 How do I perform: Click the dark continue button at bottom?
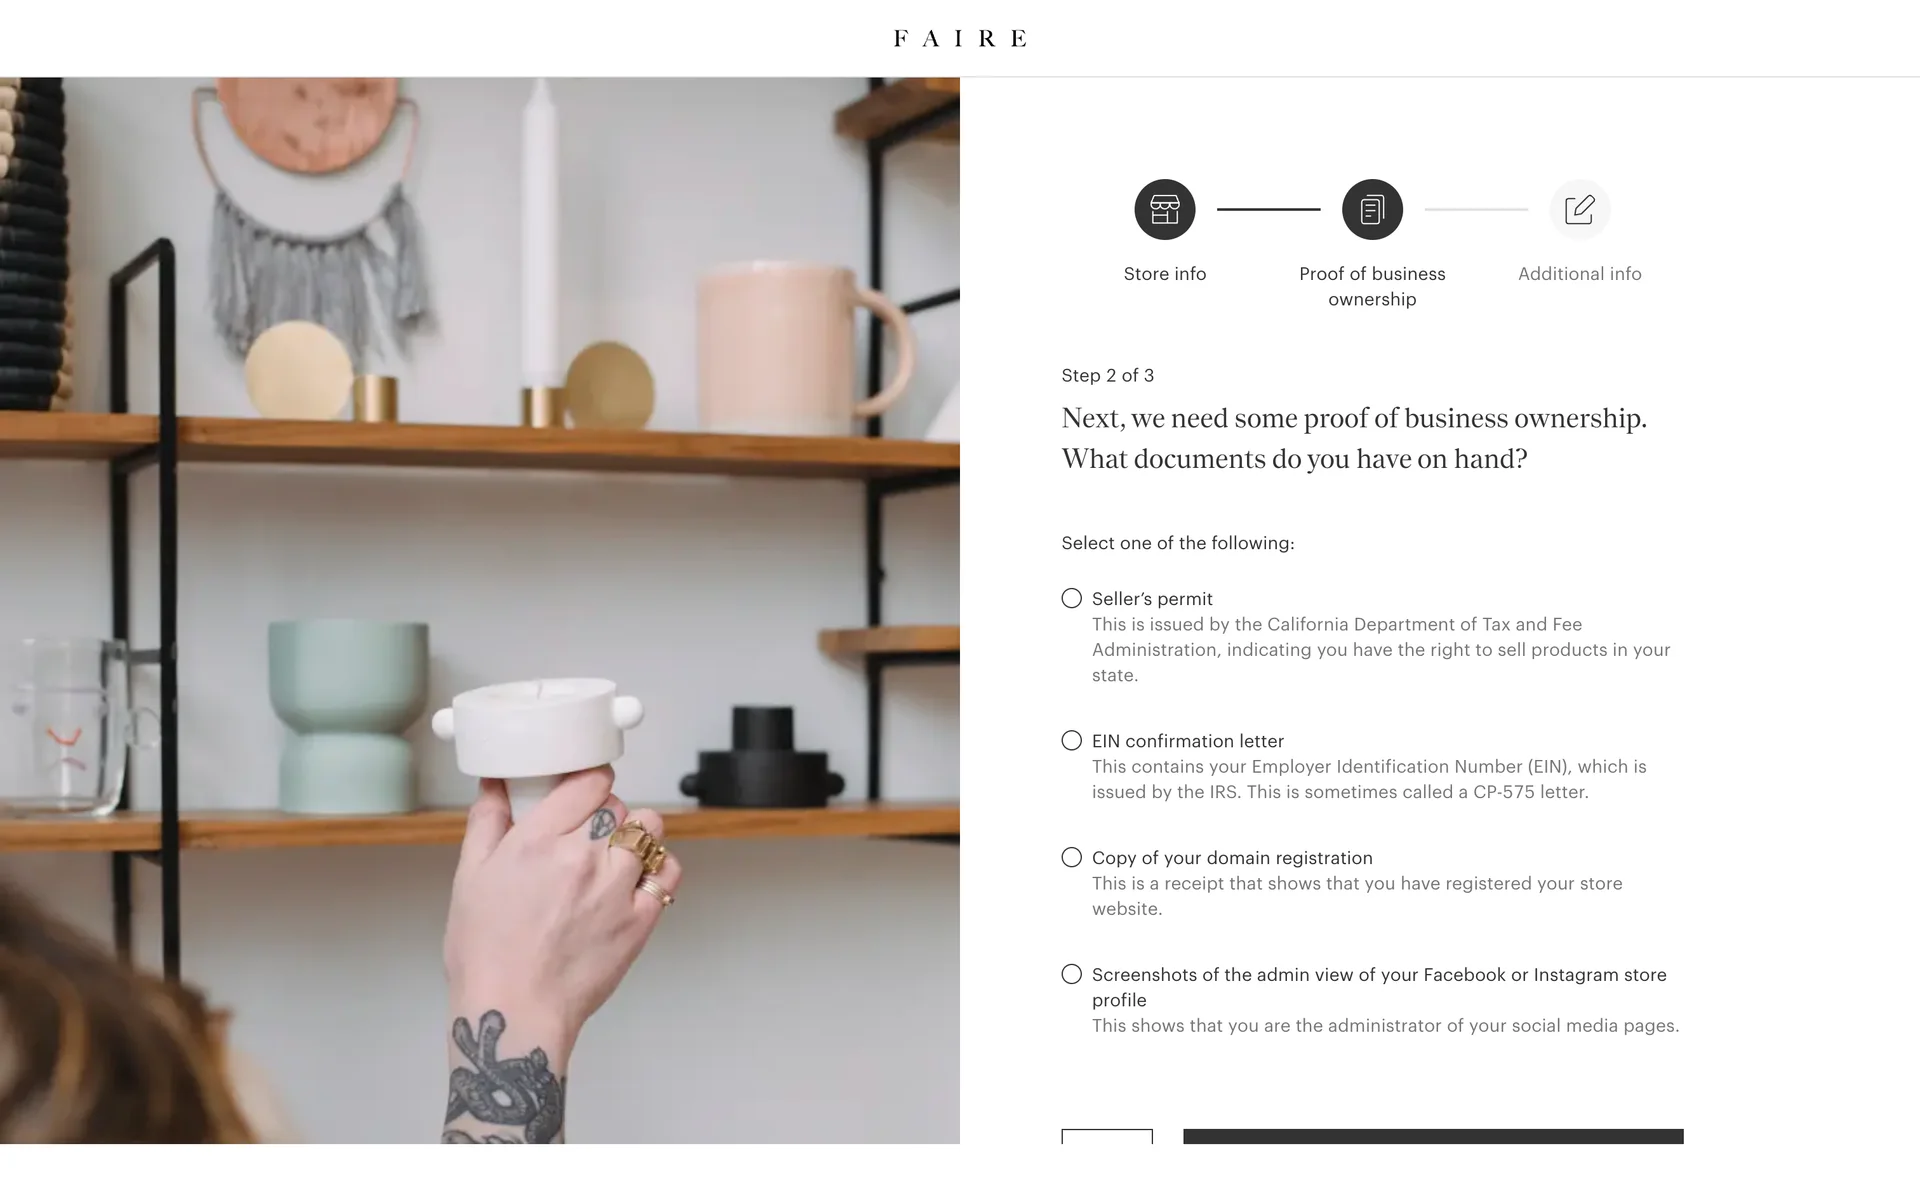[x=1433, y=1137]
